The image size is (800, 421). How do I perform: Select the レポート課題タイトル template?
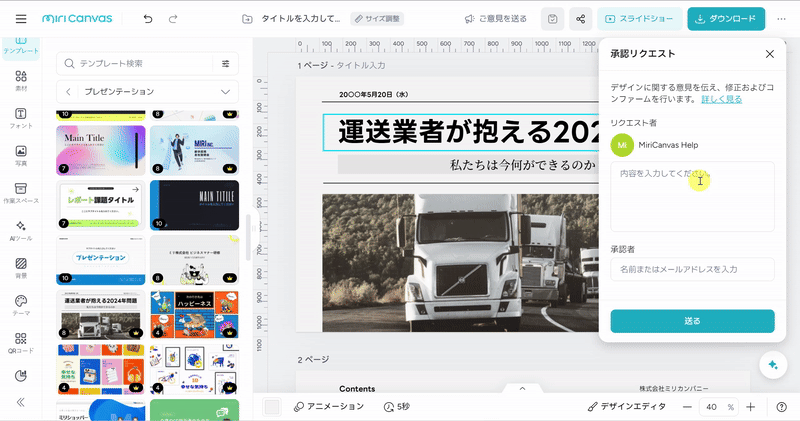pyautogui.click(x=101, y=205)
